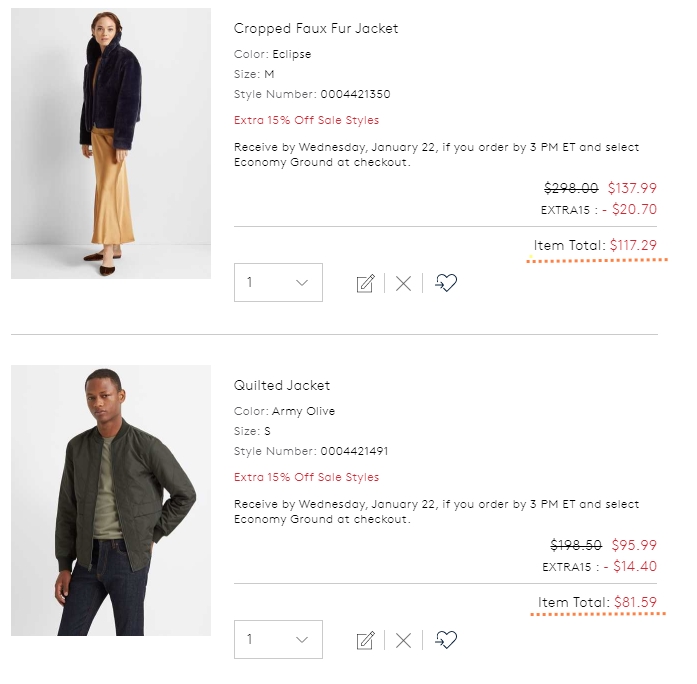The width and height of the screenshot is (697, 684).
Task: Edit the Quilted Jacket item
Action: coord(366,640)
